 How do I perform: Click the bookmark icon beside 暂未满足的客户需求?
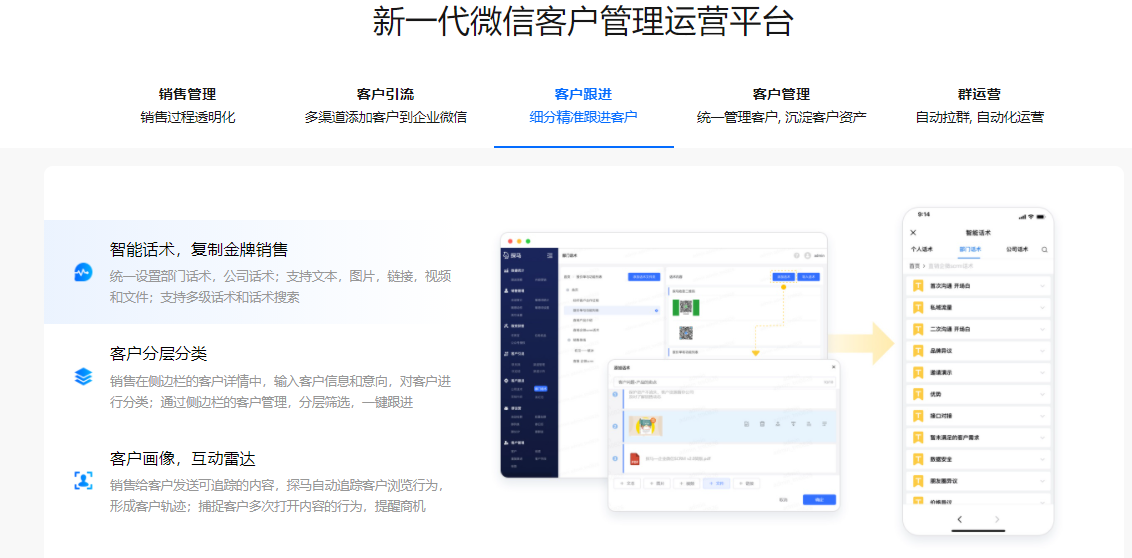918,437
